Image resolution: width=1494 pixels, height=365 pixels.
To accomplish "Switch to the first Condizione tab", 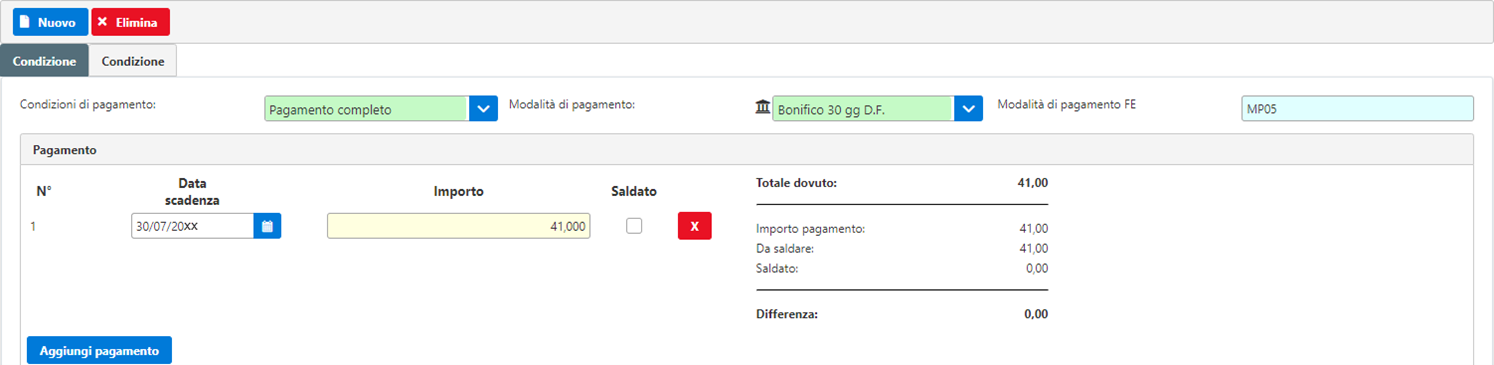I will pos(45,61).
